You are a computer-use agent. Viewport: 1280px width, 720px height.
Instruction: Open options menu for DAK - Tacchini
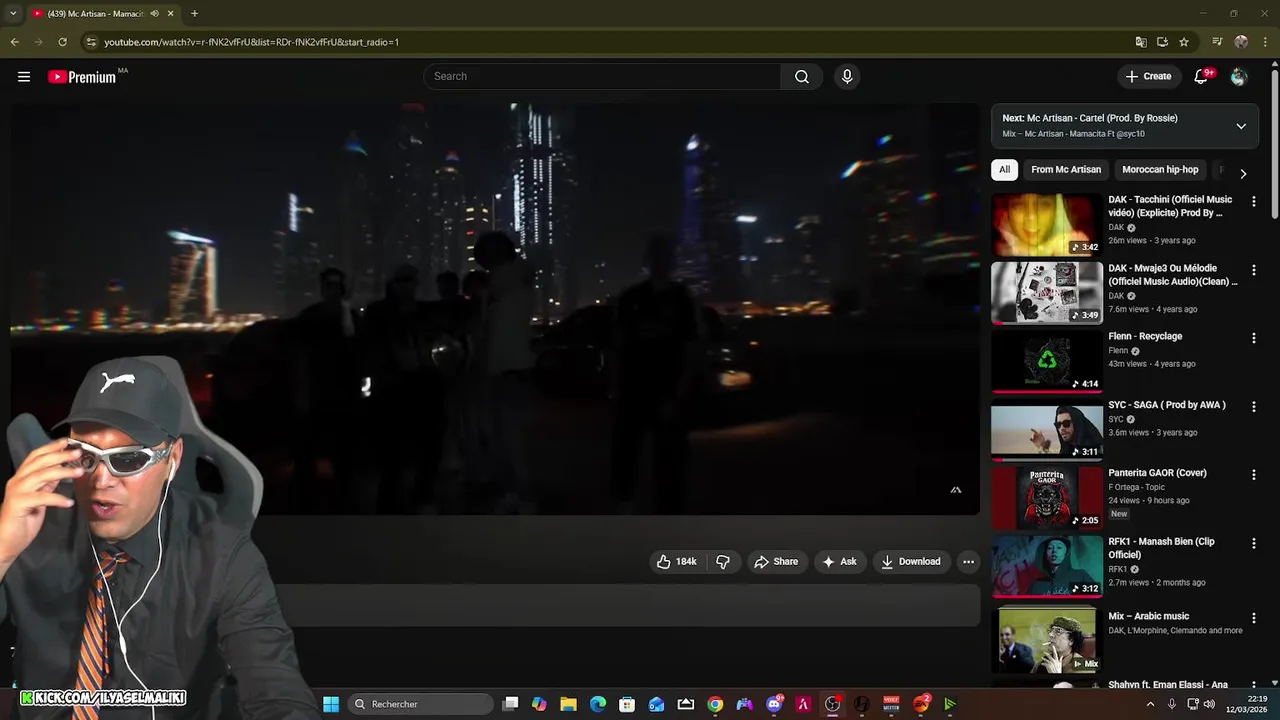click(x=1253, y=202)
